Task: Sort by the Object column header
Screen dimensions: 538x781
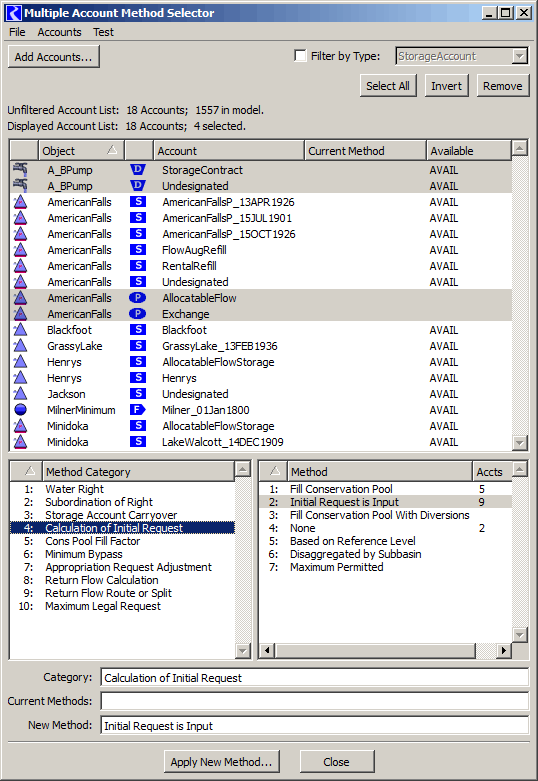Action: [x=81, y=150]
